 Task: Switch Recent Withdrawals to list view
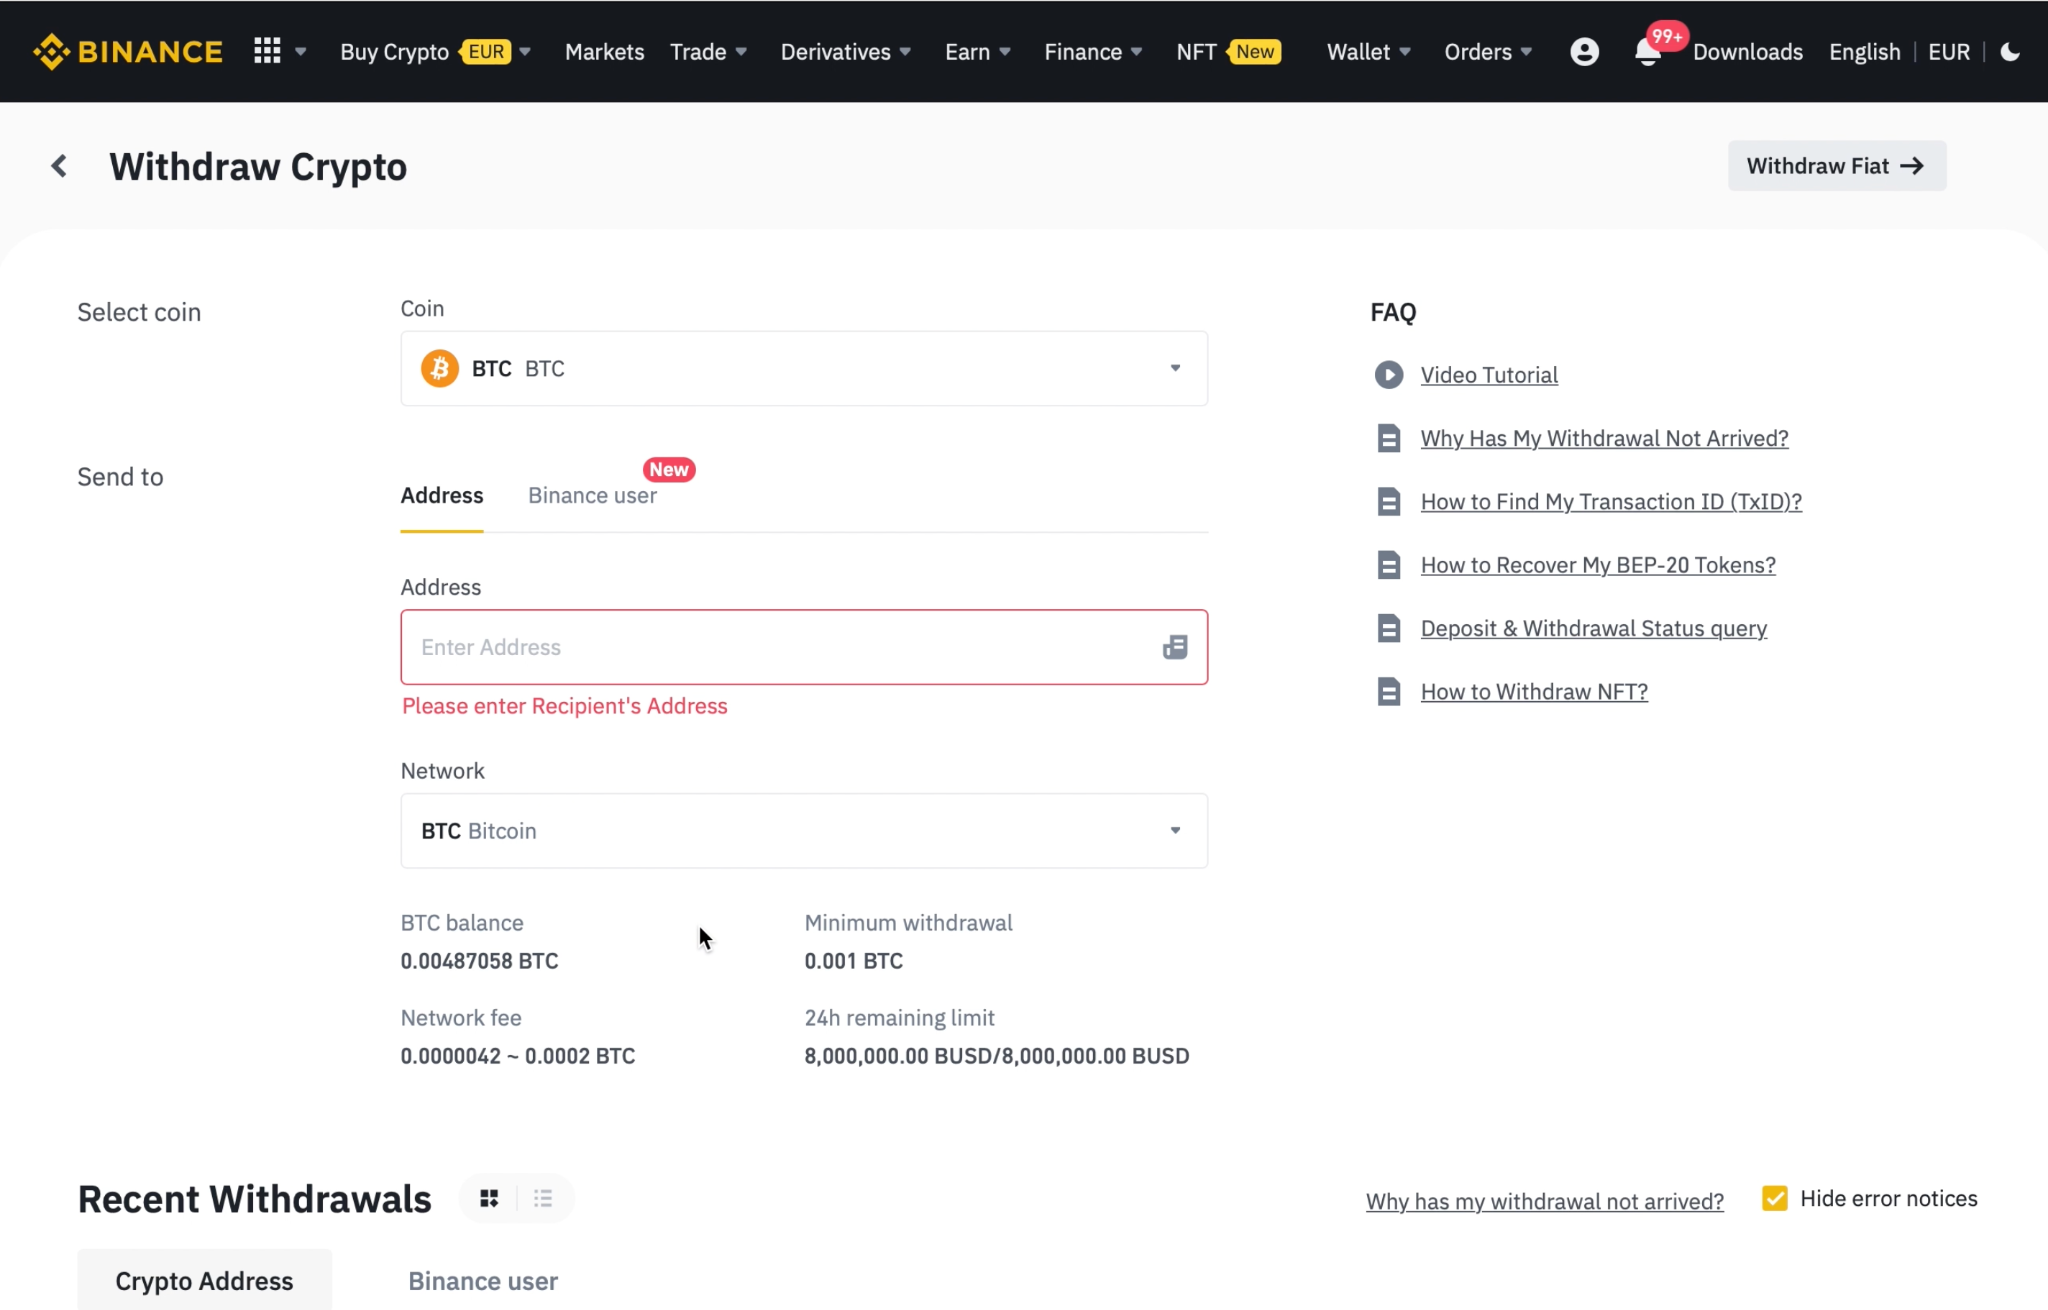543,1198
